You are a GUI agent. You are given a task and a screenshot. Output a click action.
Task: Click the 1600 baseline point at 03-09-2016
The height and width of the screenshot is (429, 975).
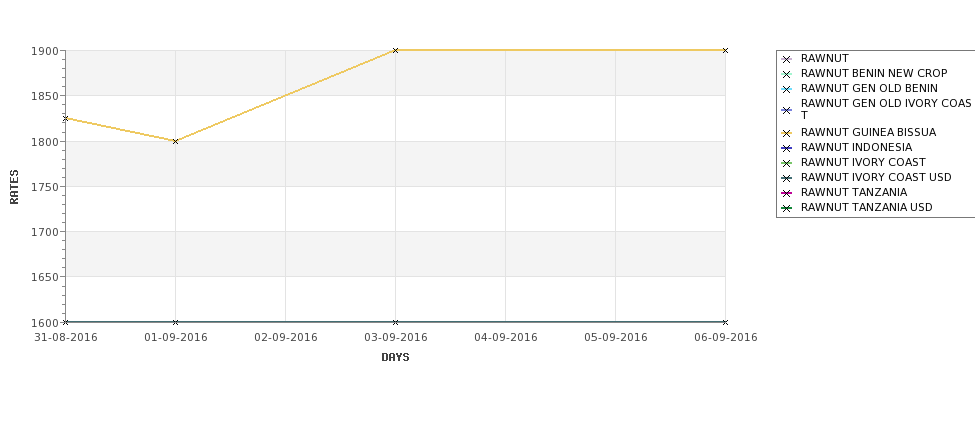coord(395,322)
